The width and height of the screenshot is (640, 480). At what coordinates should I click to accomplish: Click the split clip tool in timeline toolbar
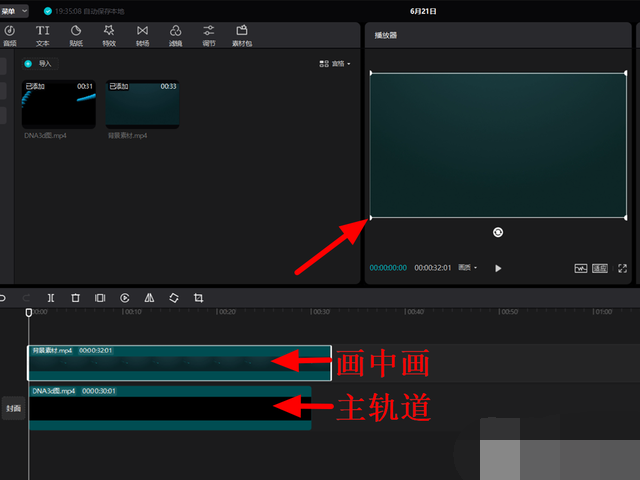[x=50, y=298]
